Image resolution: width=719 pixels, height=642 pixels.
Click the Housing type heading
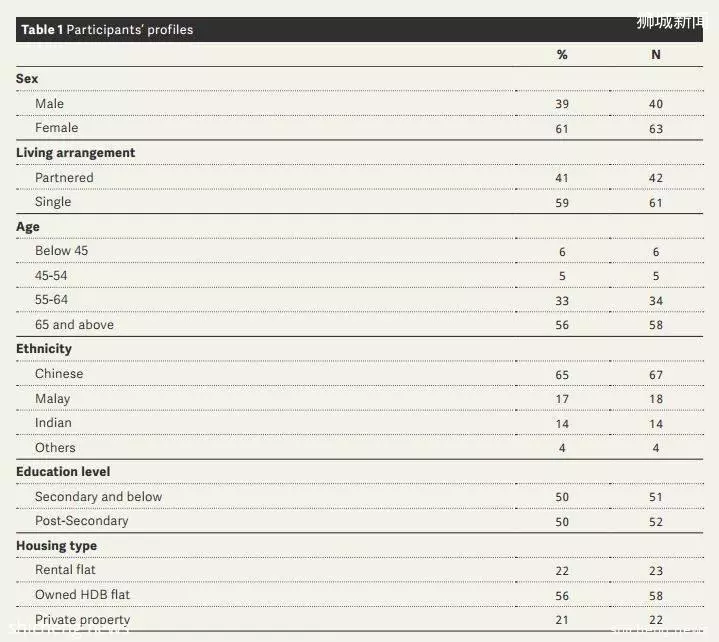pyautogui.click(x=56, y=546)
